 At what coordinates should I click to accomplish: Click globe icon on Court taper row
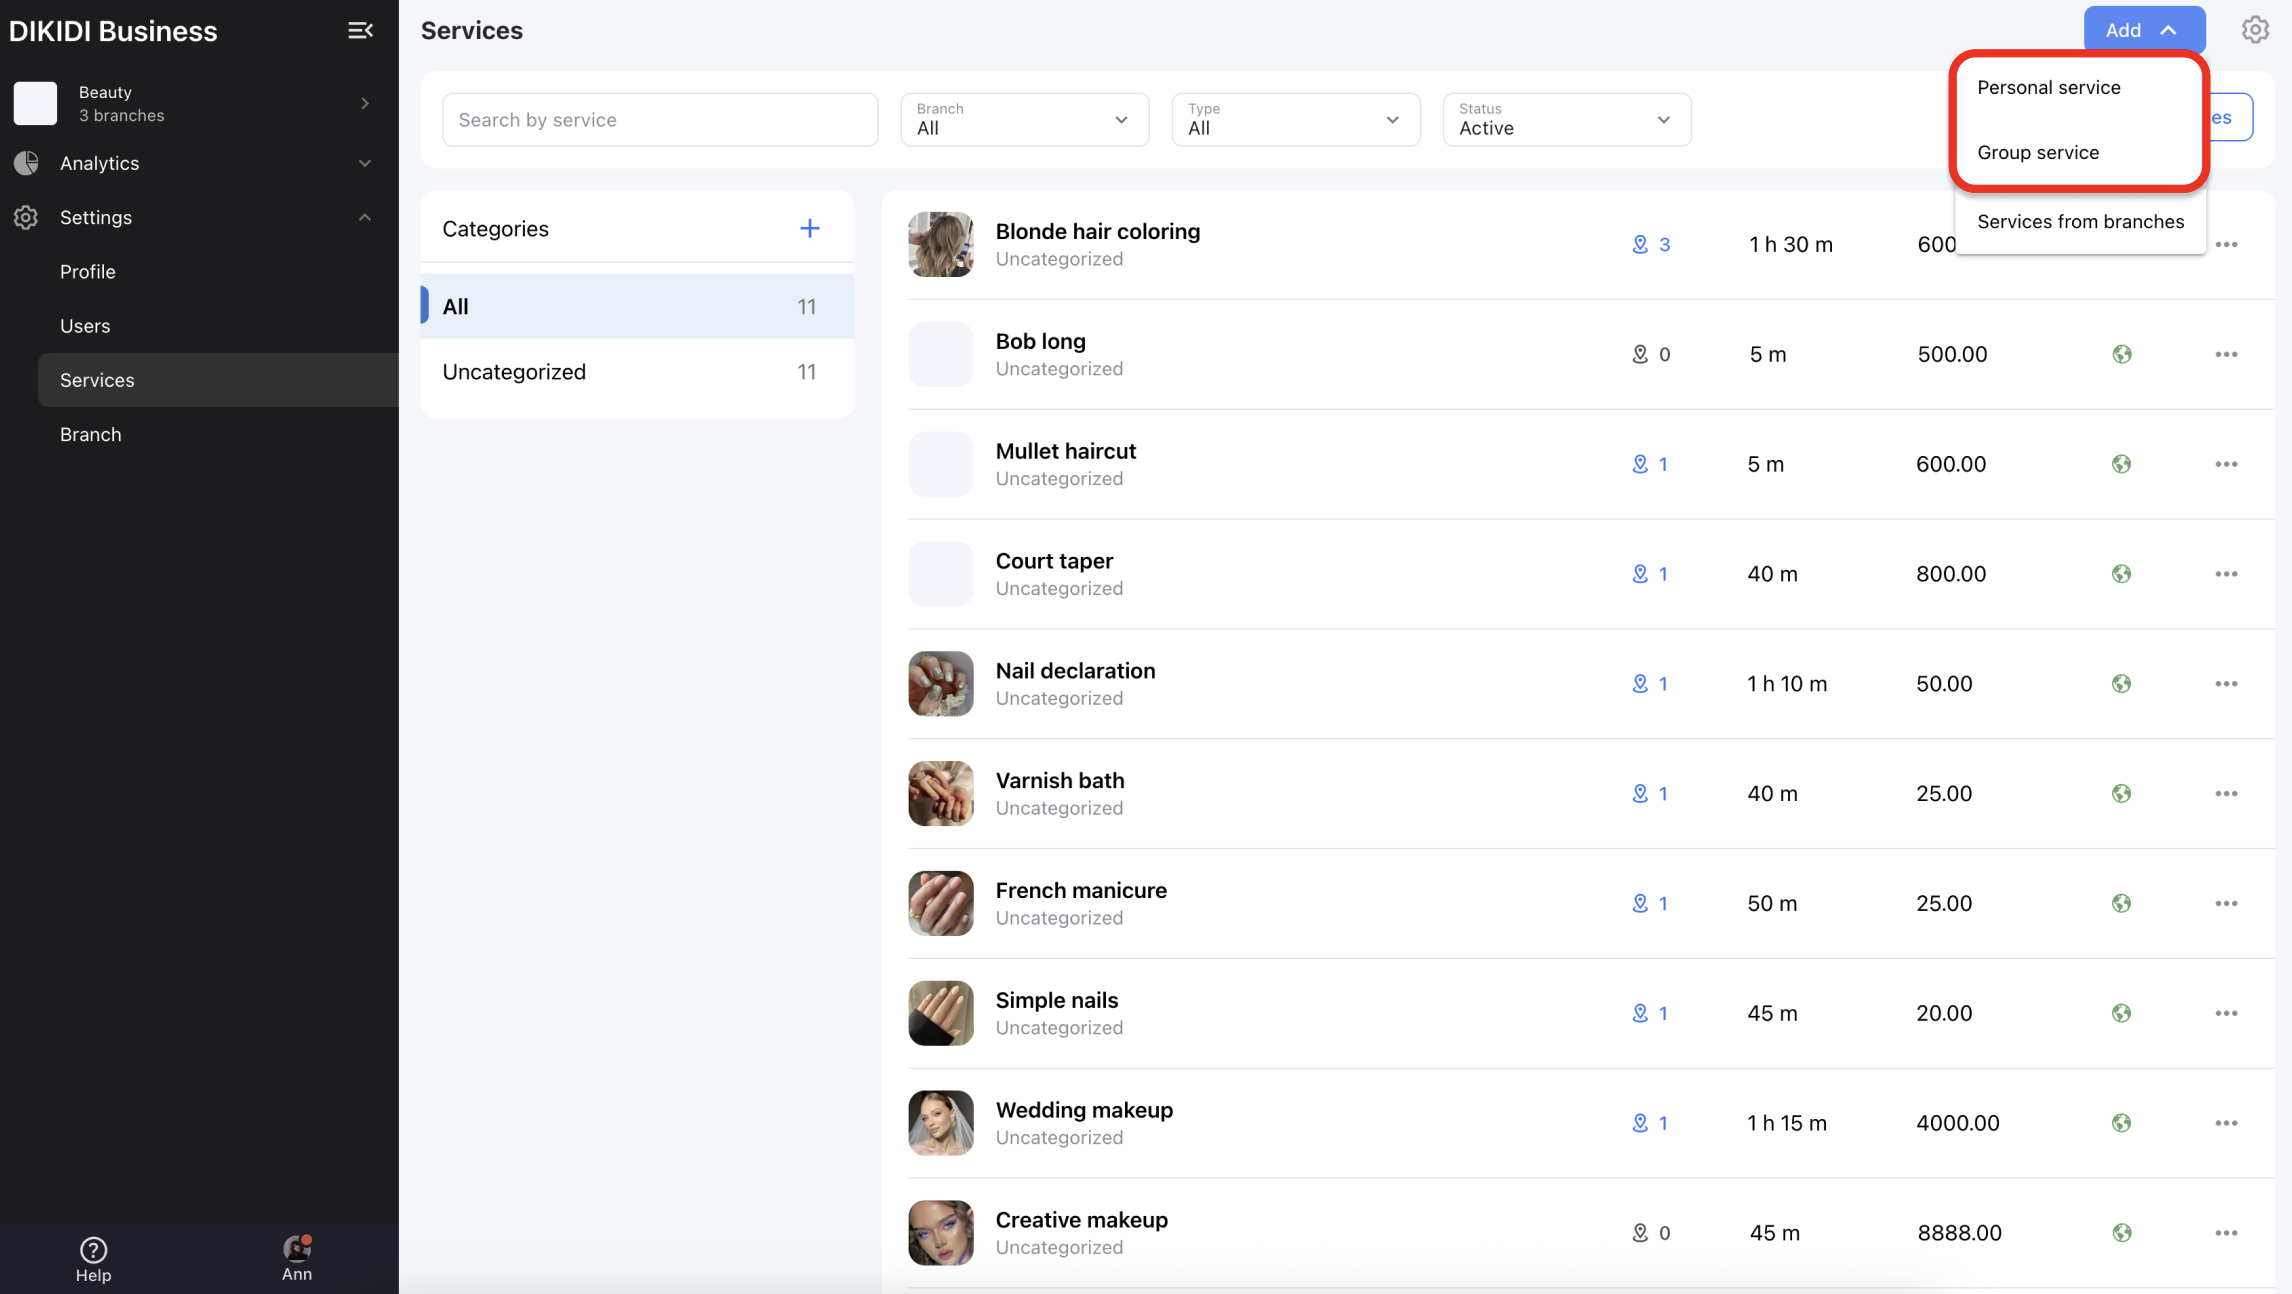pos(2121,574)
